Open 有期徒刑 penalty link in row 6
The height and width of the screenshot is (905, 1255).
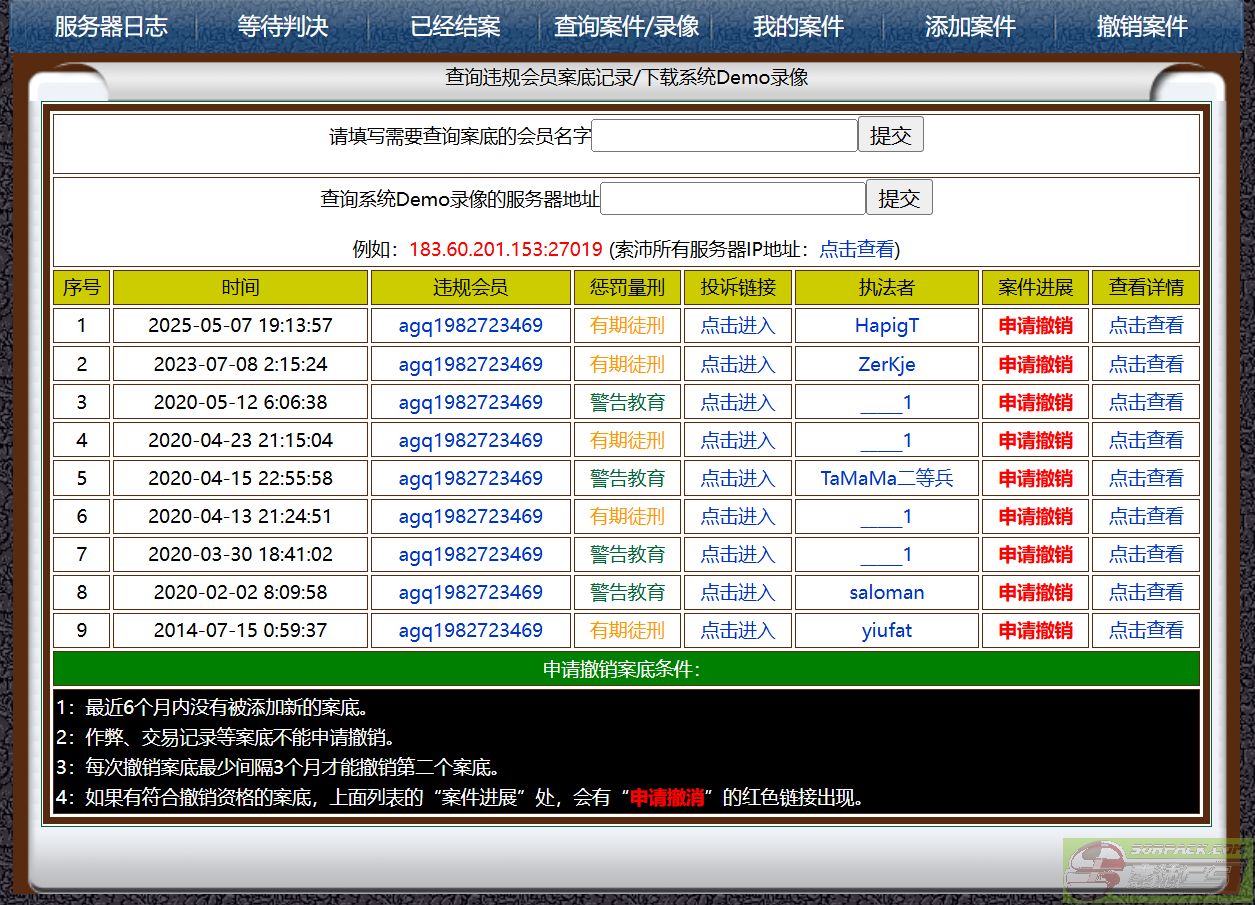click(x=627, y=516)
